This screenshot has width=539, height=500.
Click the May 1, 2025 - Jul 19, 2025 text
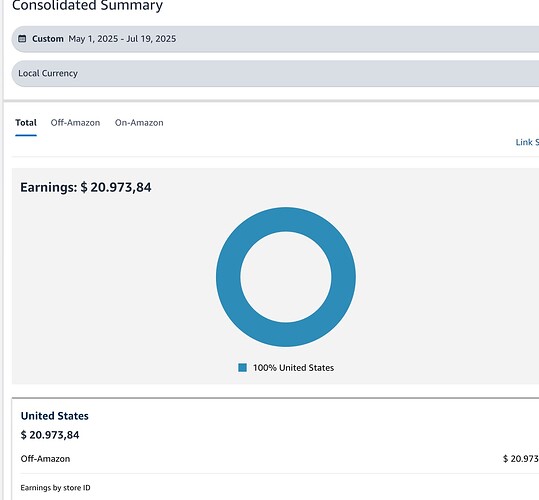(122, 39)
